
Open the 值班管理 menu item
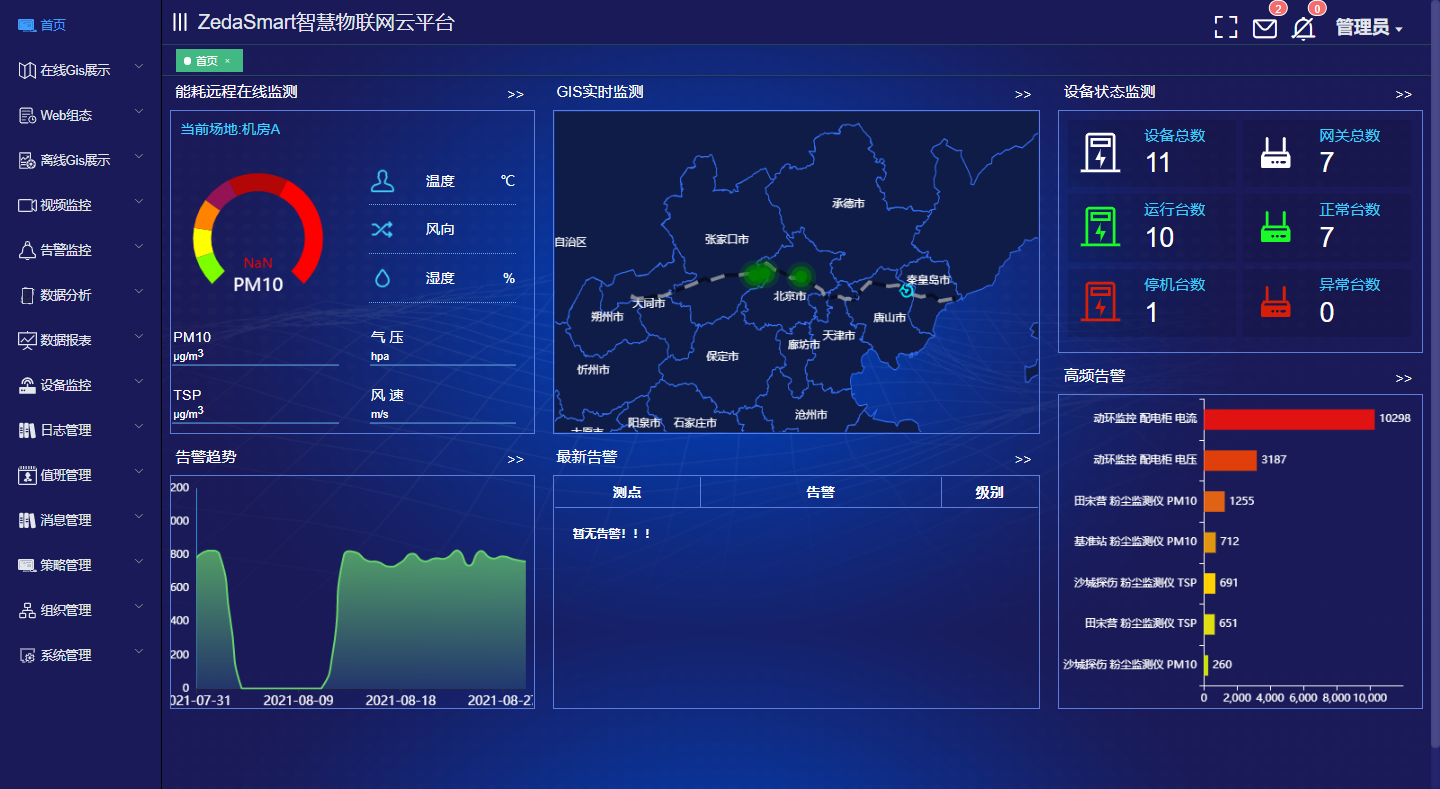point(80,475)
